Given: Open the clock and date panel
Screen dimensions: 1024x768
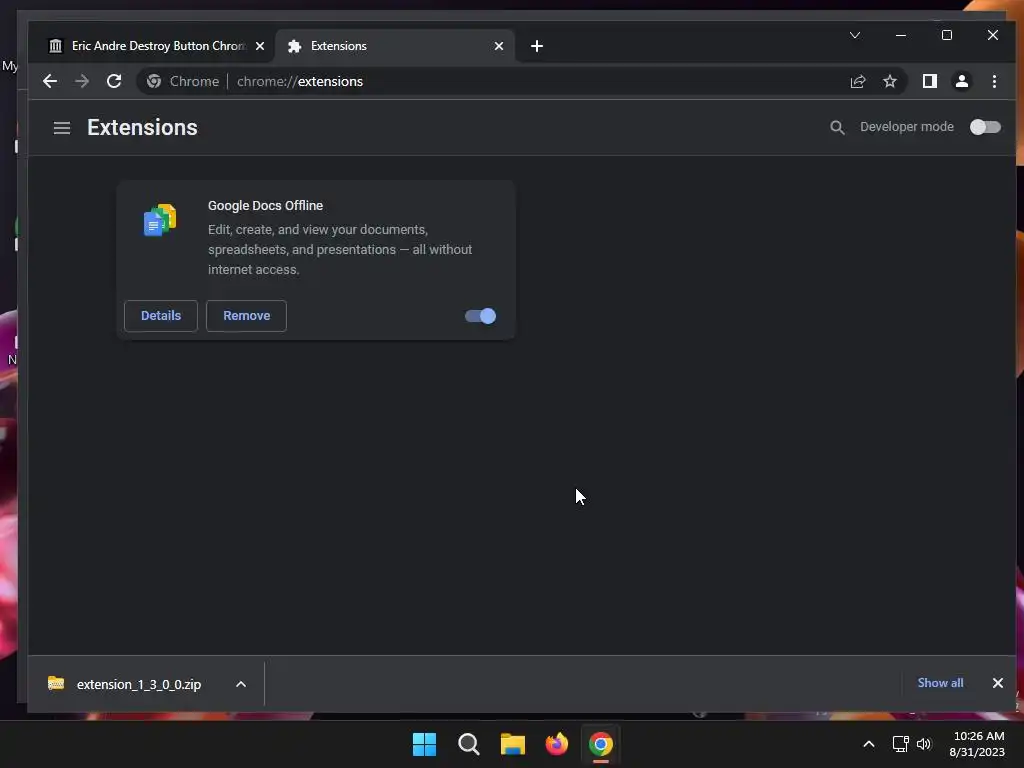Looking at the screenshot, I should pos(977,744).
